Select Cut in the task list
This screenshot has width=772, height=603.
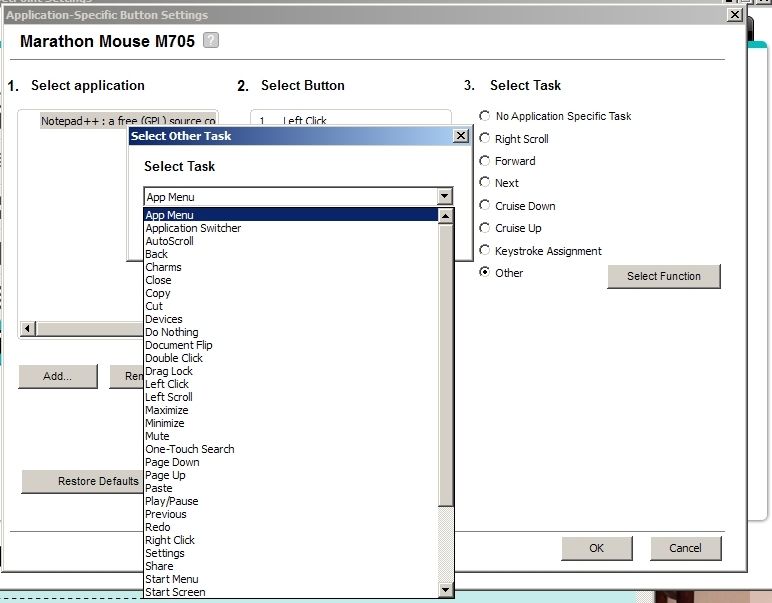click(290, 306)
